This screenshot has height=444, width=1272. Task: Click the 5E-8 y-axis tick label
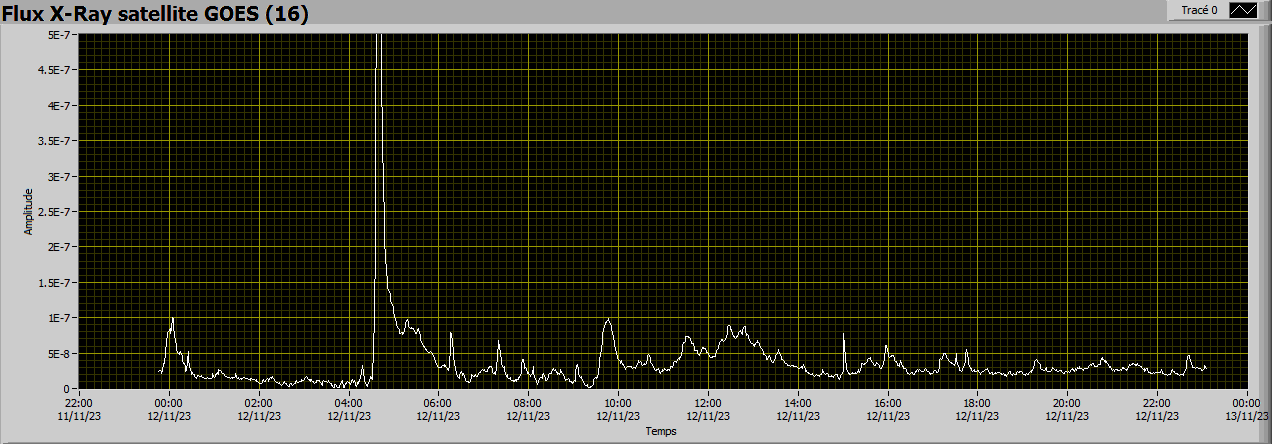coord(61,353)
